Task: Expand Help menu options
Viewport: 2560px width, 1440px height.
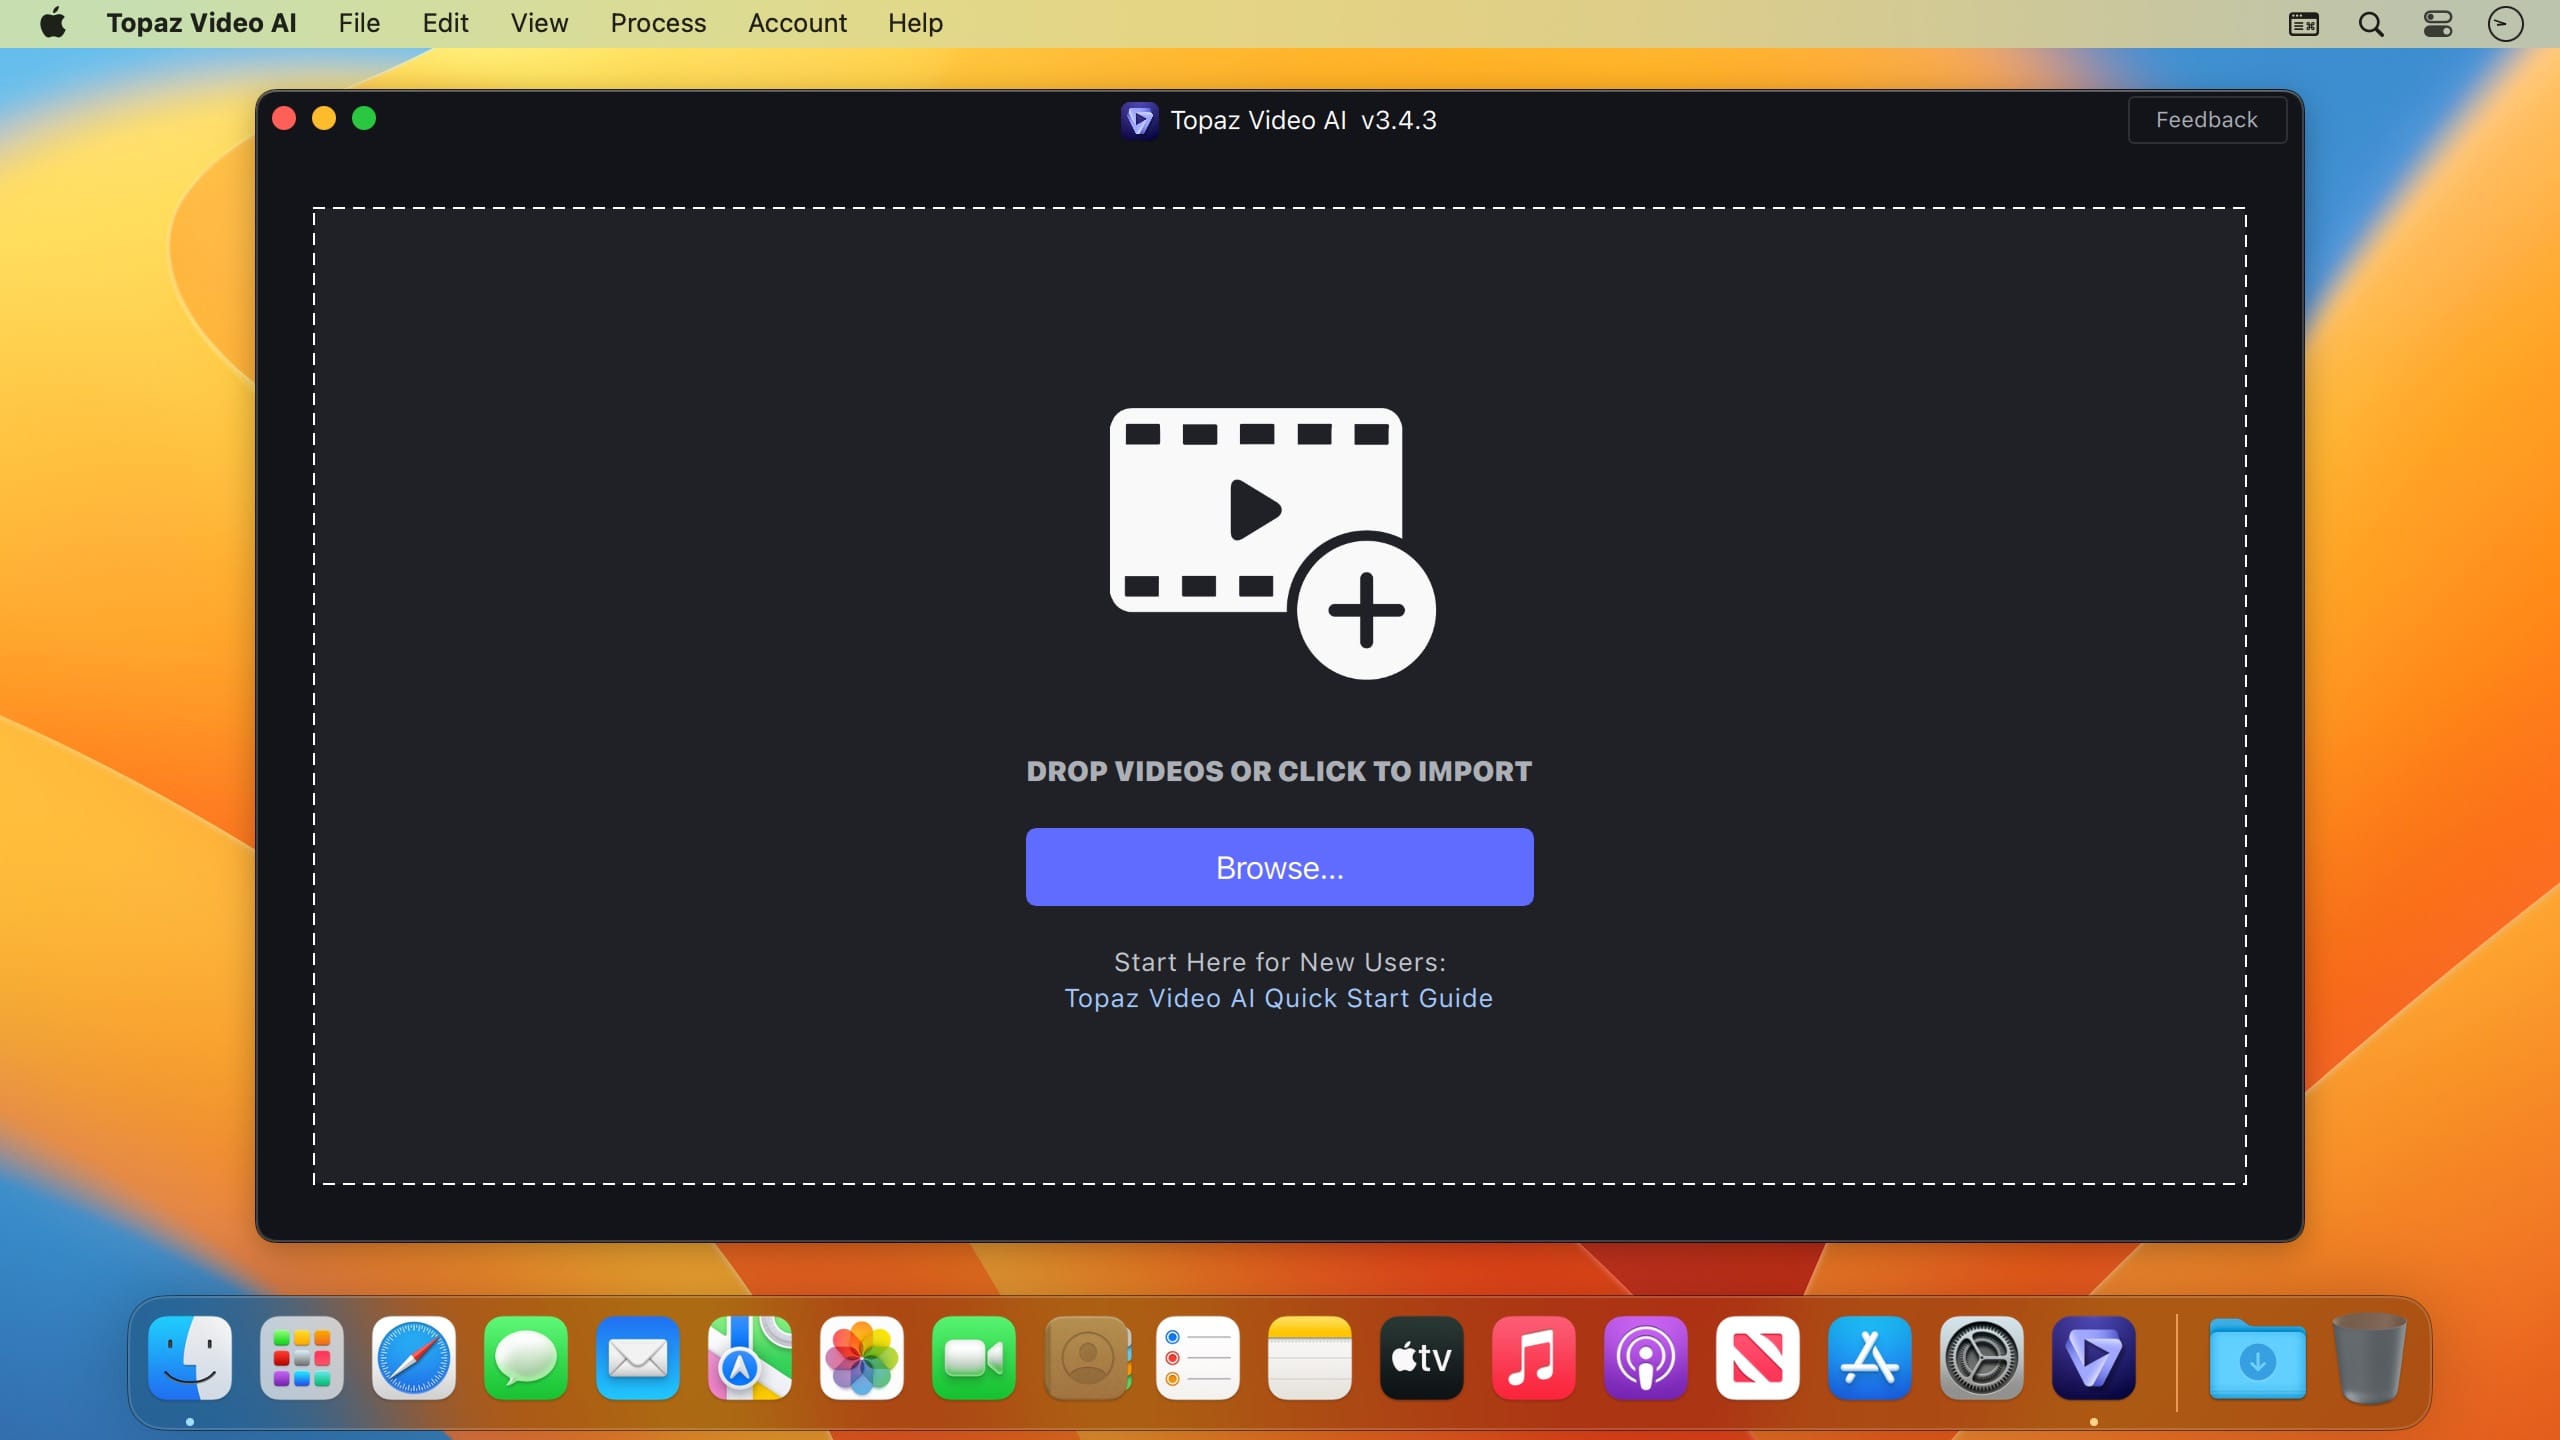Action: click(x=914, y=23)
